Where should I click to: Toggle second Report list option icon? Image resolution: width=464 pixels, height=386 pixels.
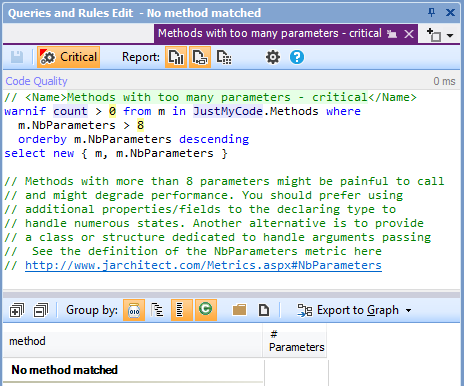(x=200, y=57)
